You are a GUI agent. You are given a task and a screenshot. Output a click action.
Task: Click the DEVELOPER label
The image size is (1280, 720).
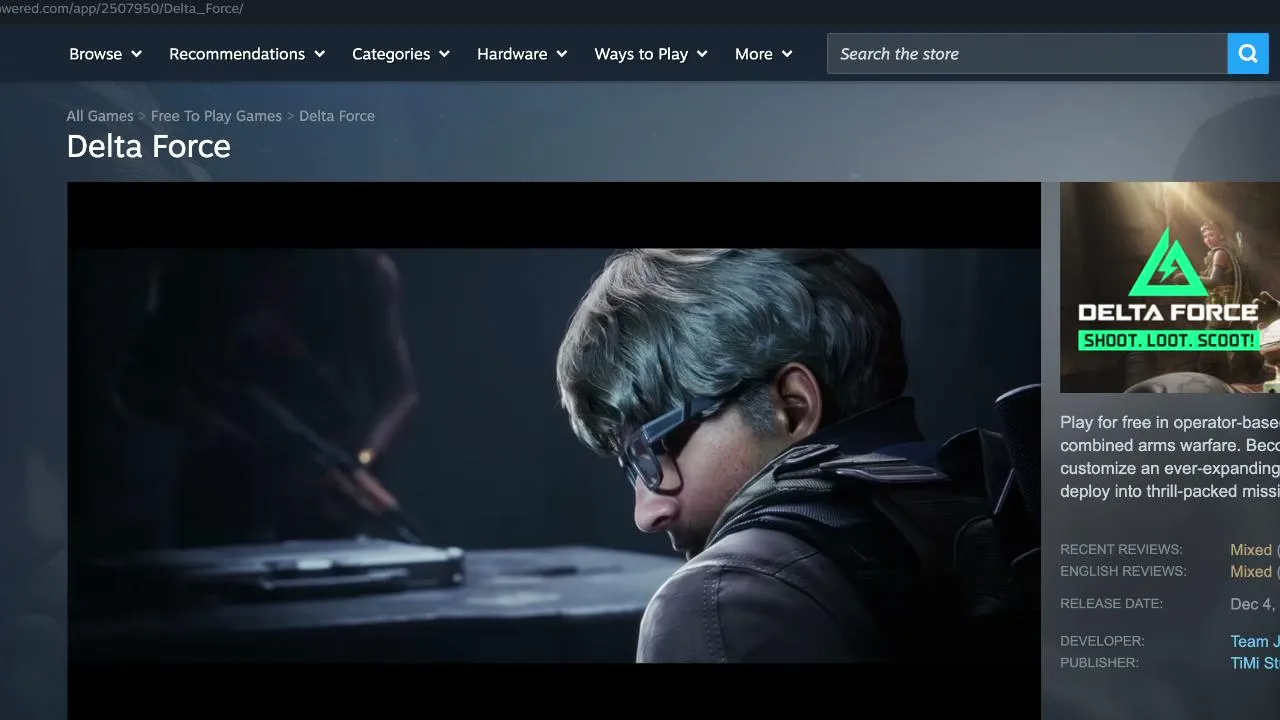1102,641
